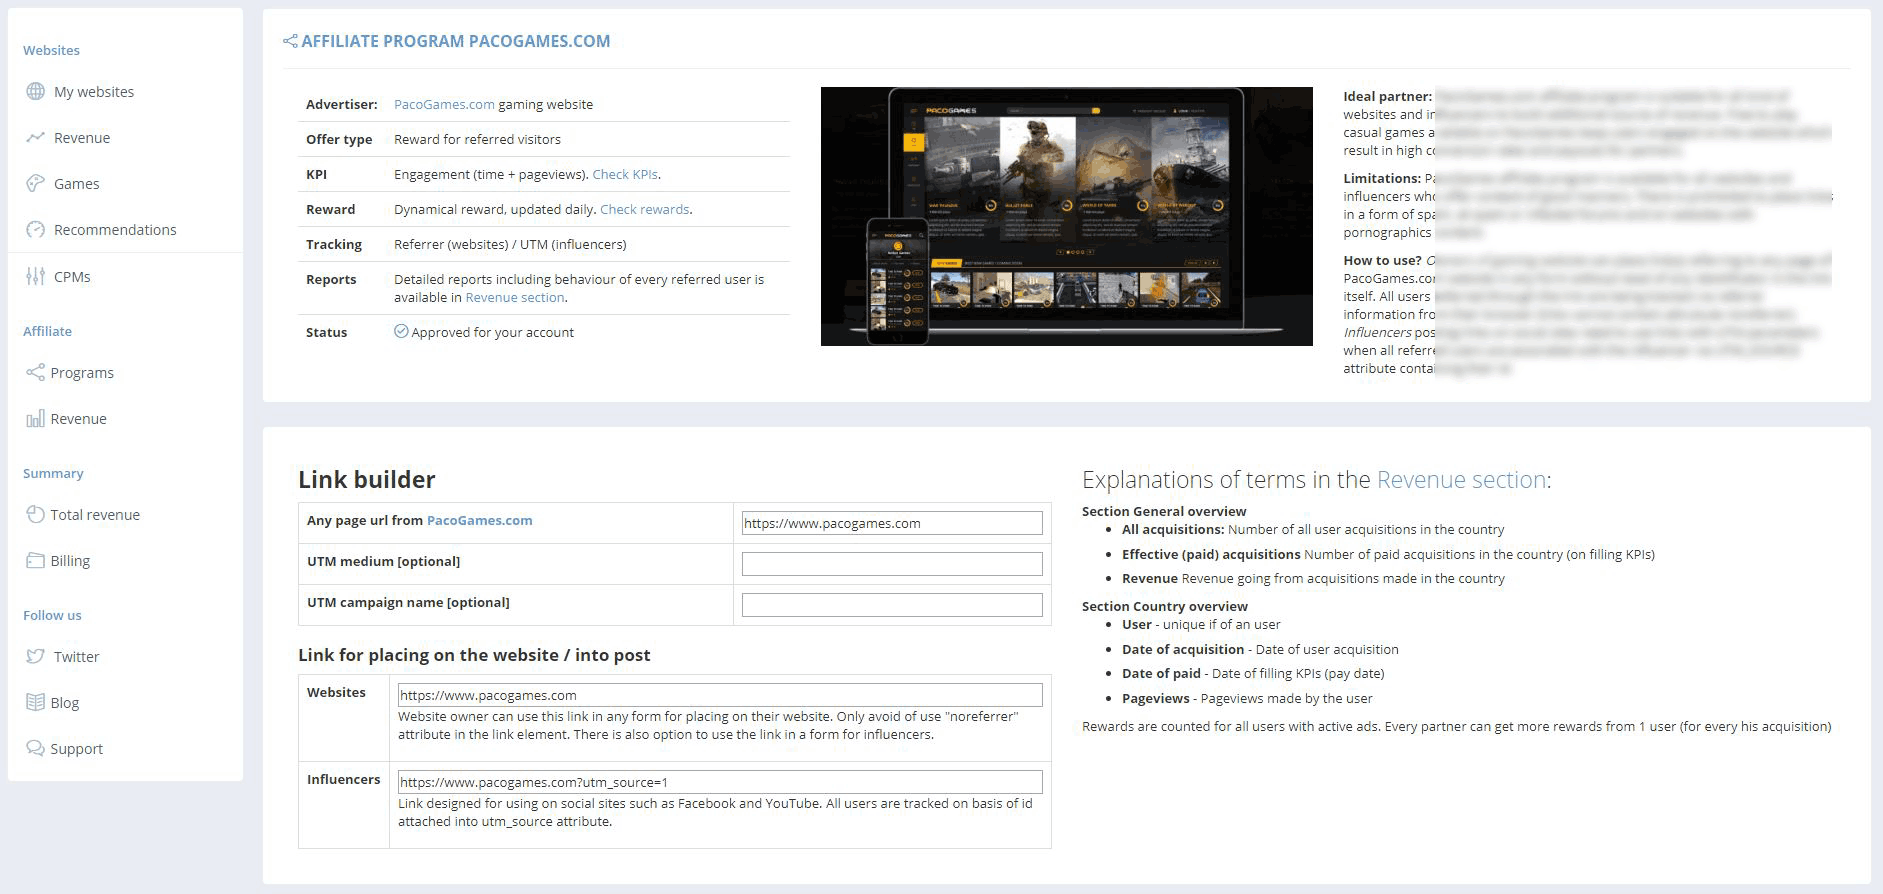1883x894 pixels.
Task: Click 'Limitations:' label
Action: (1382, 178)
